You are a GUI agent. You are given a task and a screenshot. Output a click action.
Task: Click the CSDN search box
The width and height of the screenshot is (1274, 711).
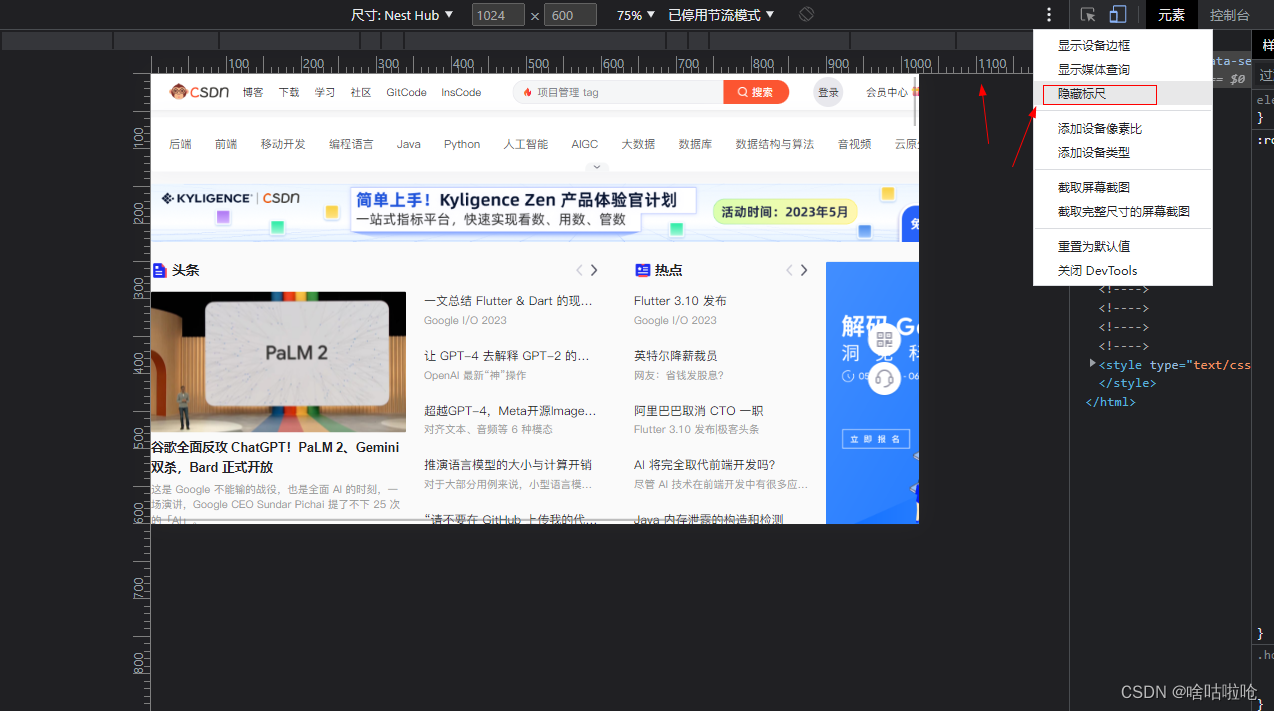click(x=618, y=92)
